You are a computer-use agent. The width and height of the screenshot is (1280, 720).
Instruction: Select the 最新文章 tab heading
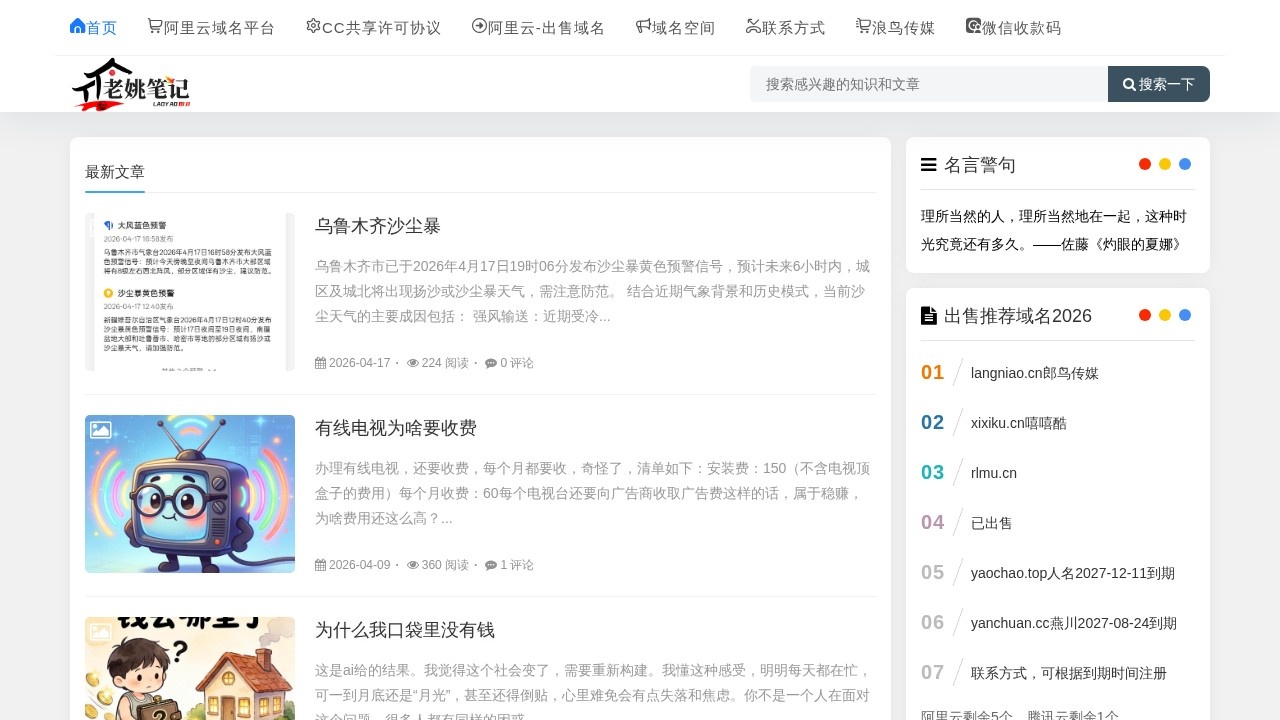[x=115, y=172]
